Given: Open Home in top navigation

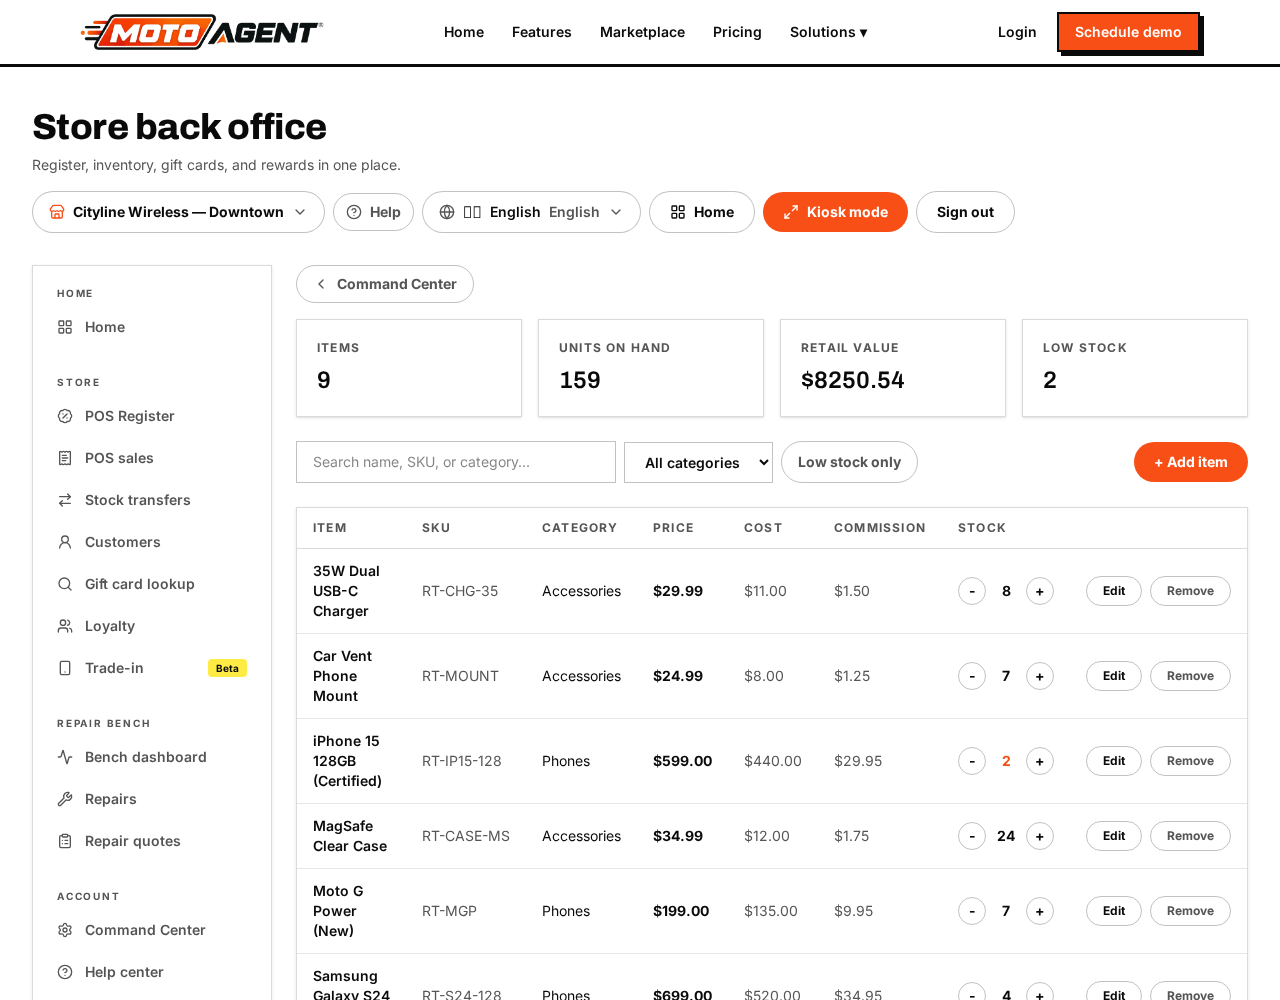Looking at the screenshot, I should (464, 32).
